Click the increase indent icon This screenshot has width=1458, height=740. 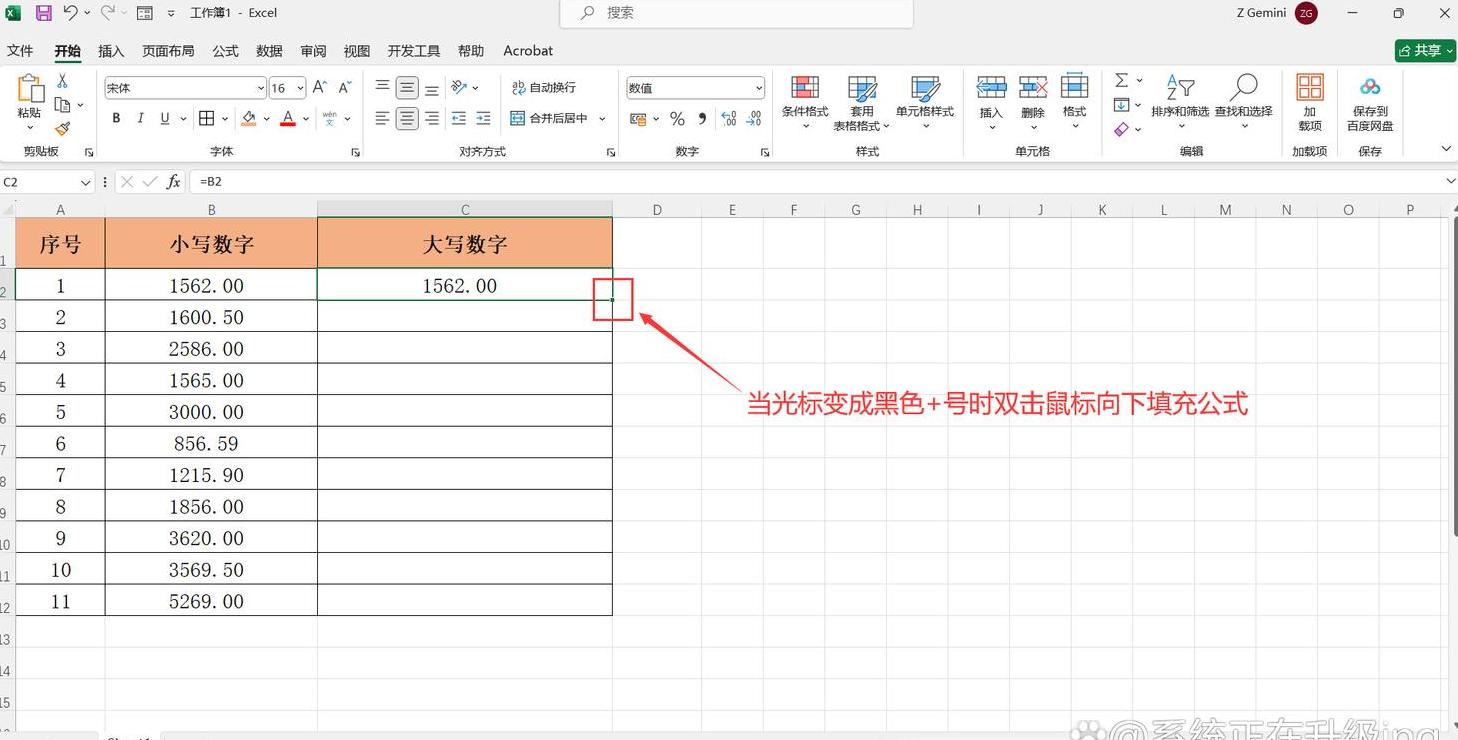483,118
